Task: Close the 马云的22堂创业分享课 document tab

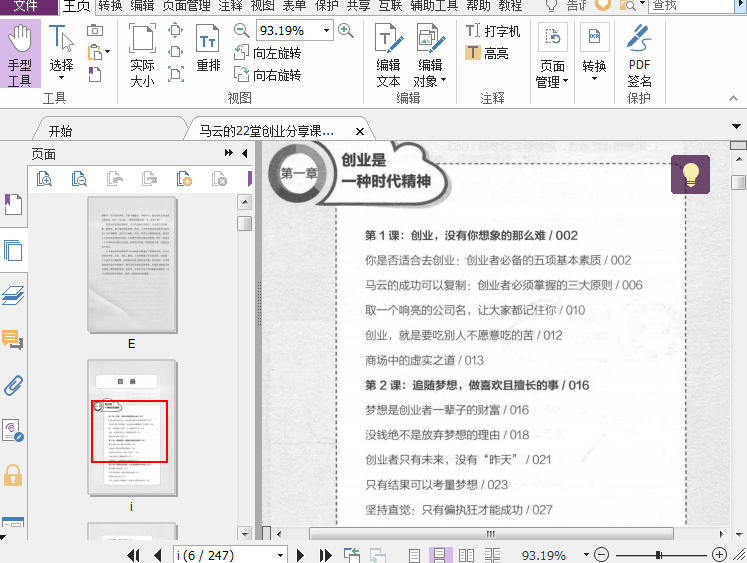Action: pyautogui.click(x=360, y=131)
